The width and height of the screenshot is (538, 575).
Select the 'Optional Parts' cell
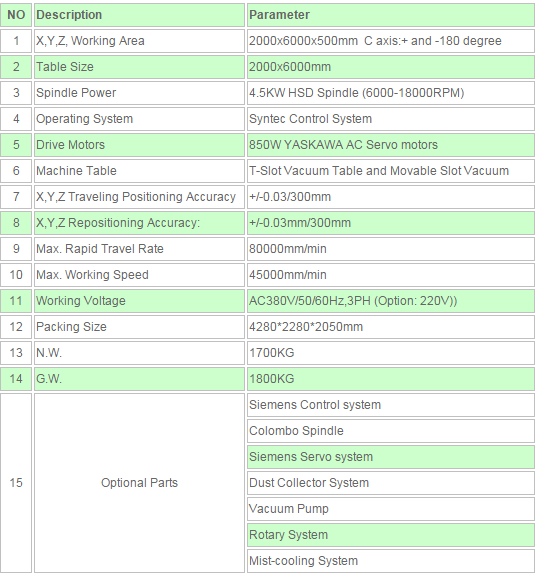tap(139, 483)
